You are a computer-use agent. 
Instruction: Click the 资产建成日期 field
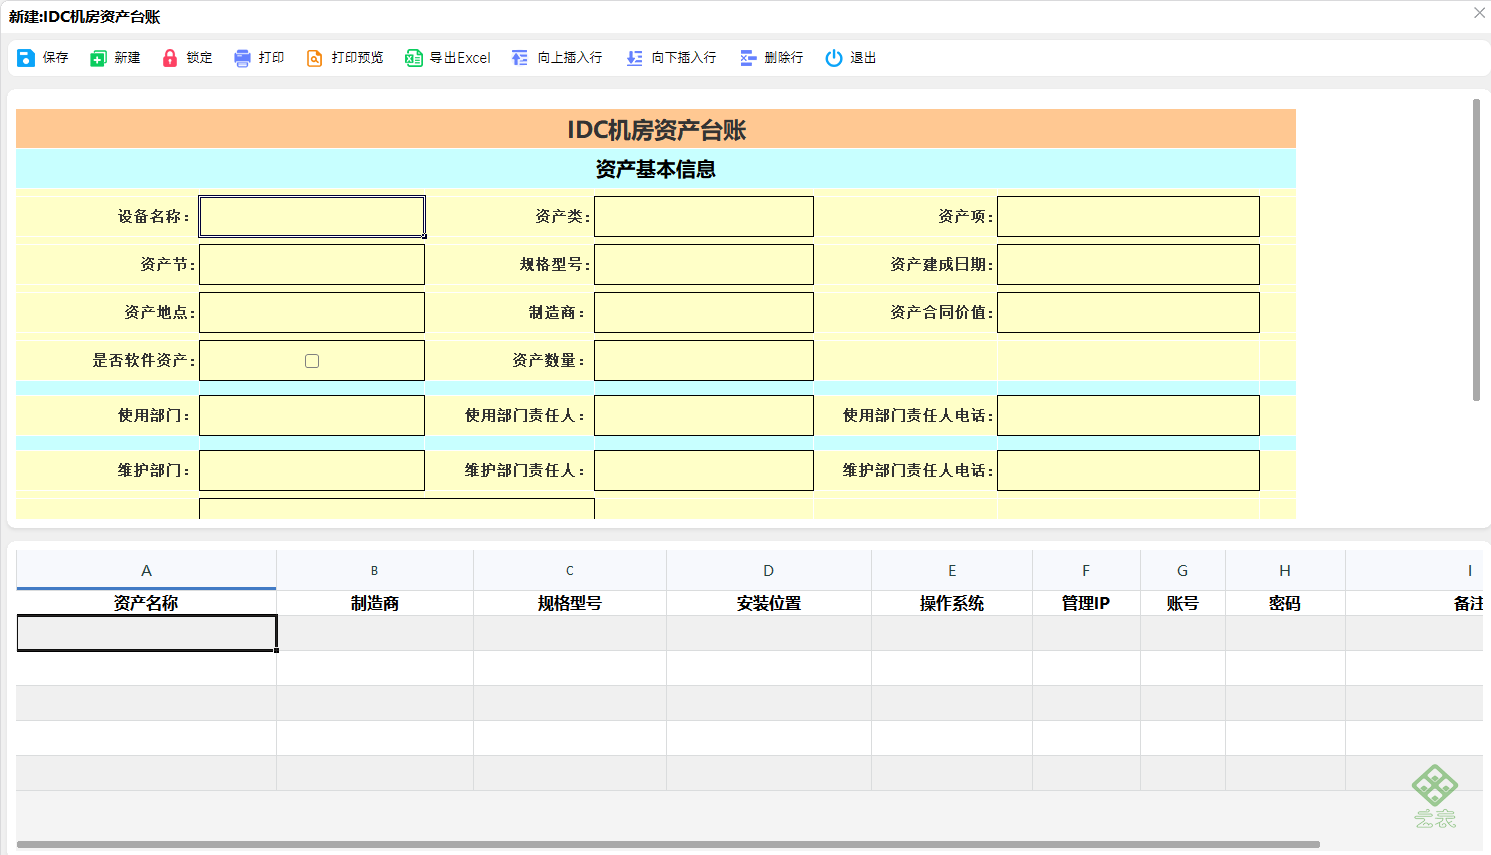click(x=1128, y=264)
